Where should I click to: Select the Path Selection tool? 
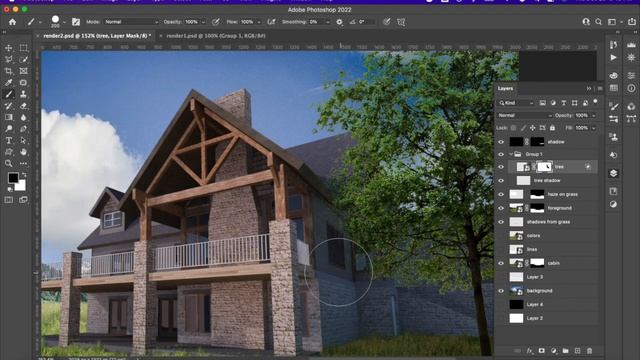point(24,140)
